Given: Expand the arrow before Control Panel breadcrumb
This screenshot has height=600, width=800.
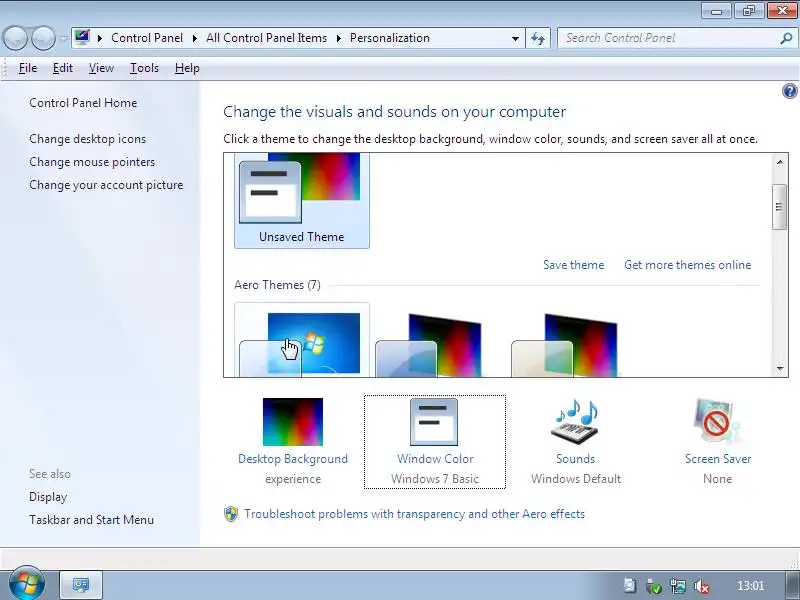Looking at the screenshot, I should [x=99, y=38].
